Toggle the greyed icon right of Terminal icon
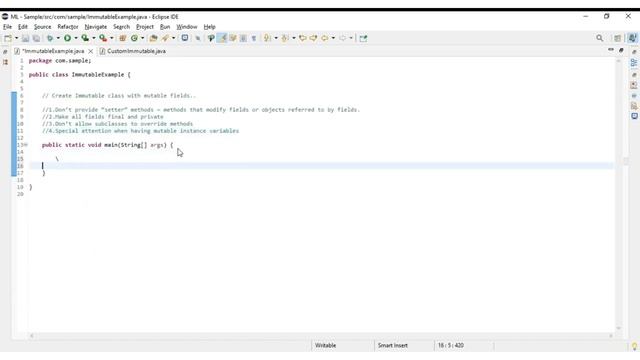Image resolution: width=640 pixels, height=360 pixels. coord(198,38)
